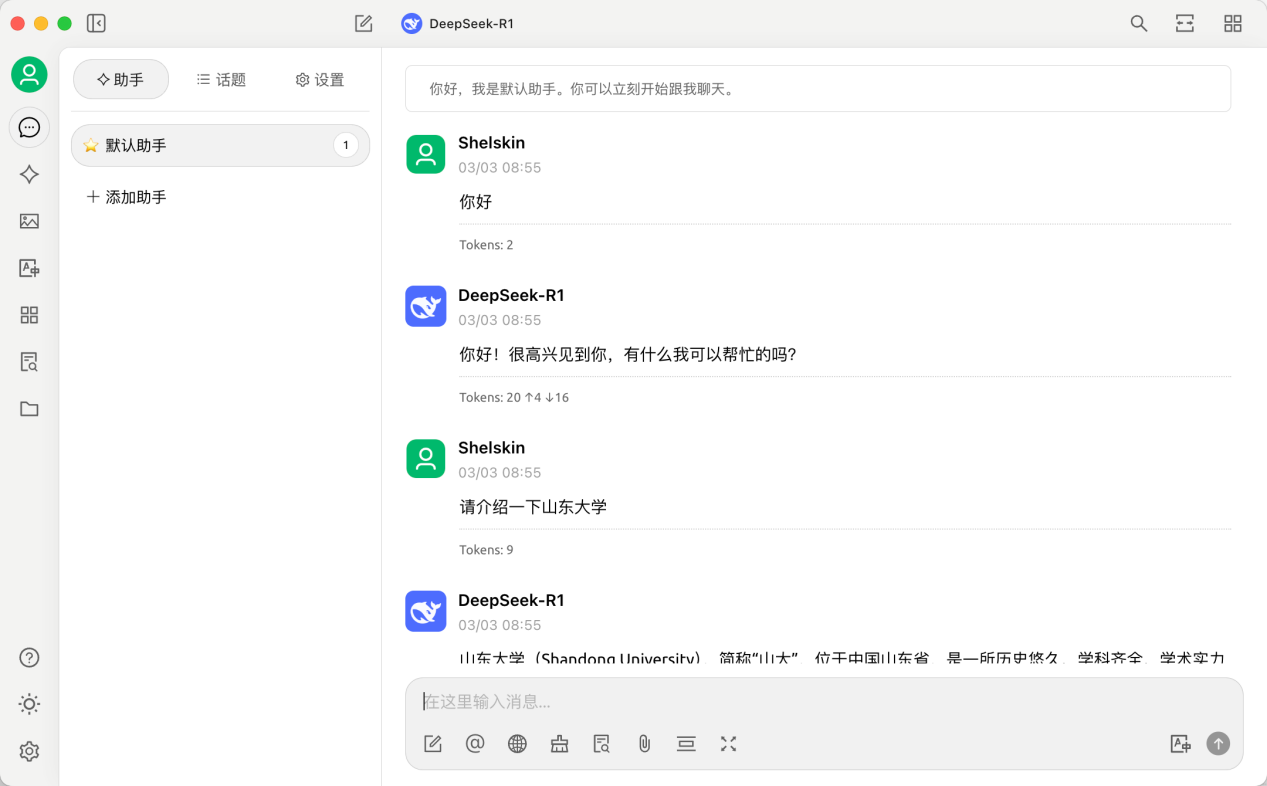This screenshot has height=786, width=1267.
Task: Open the translate page from left sidebar
Action: point(29,268)
